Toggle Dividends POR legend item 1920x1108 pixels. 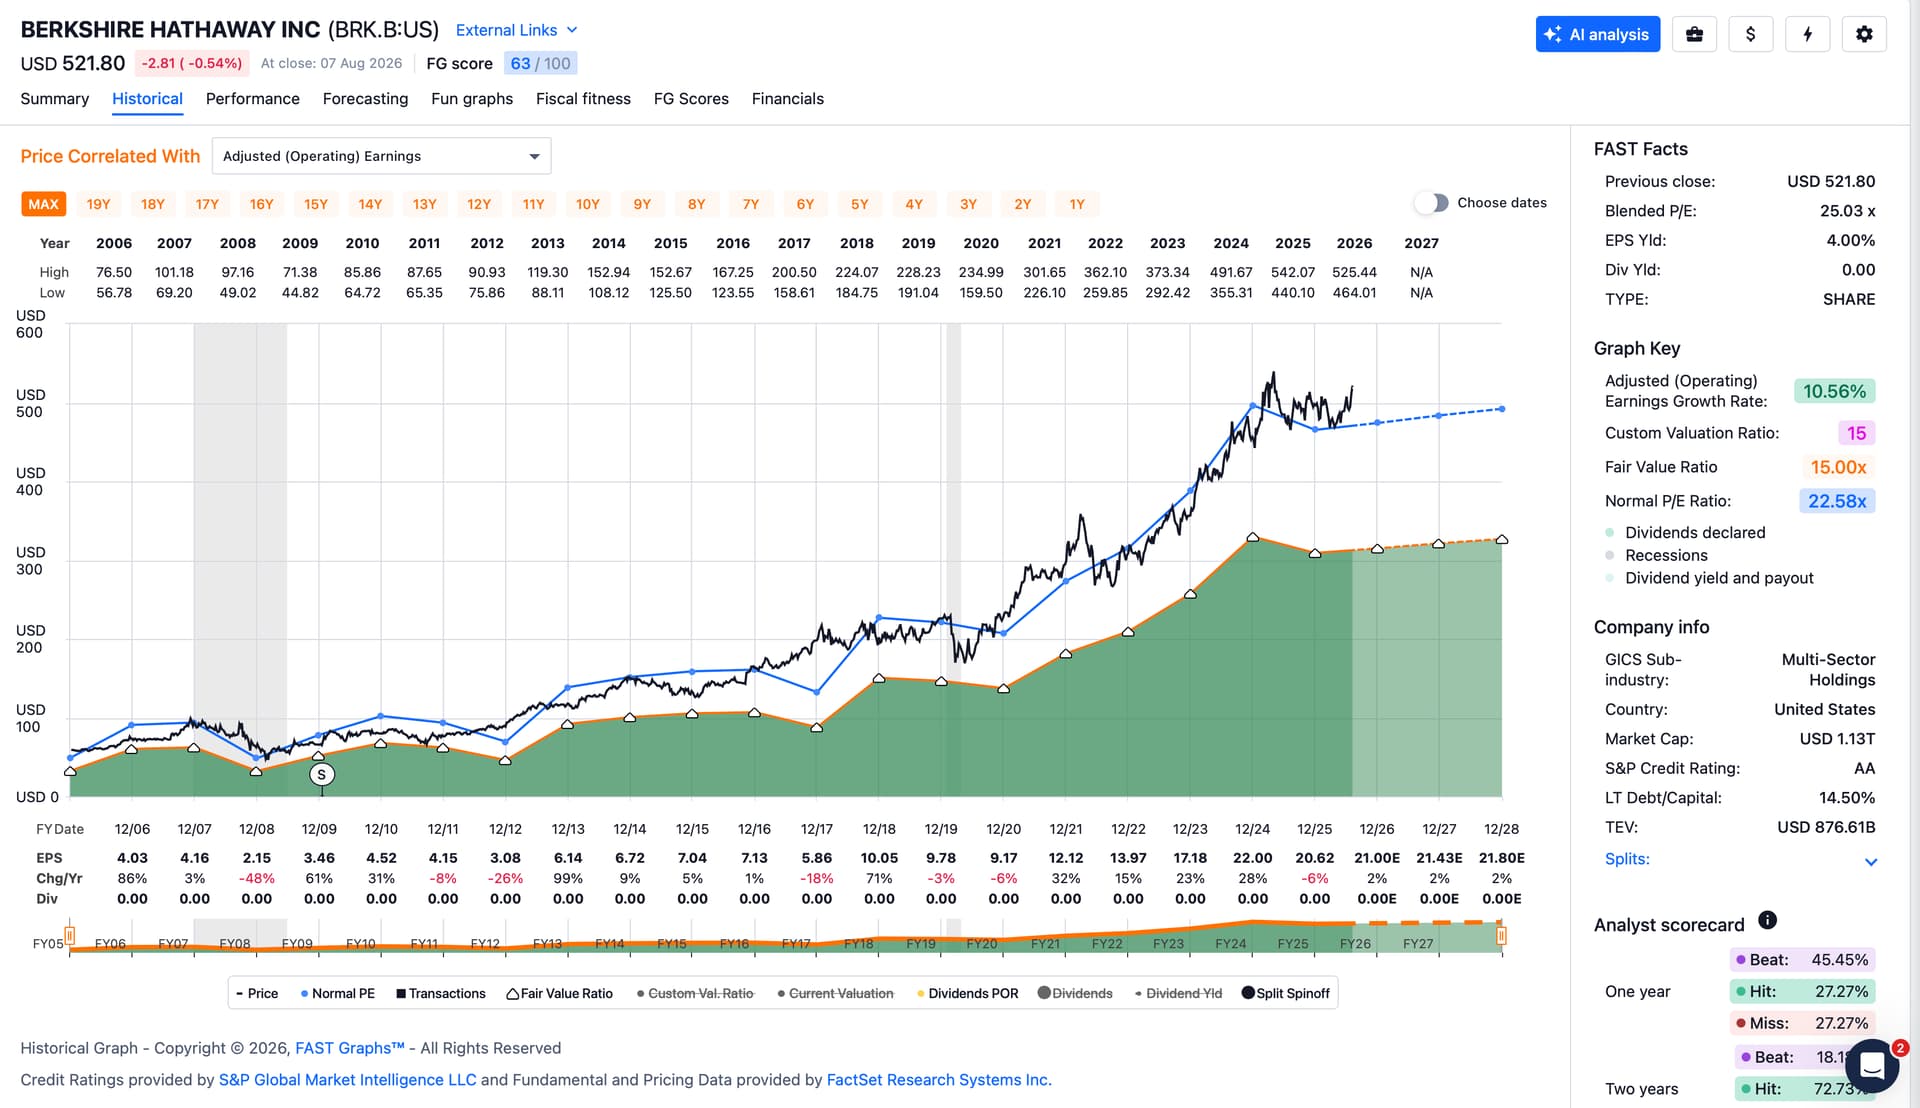(x=967, y=993)
